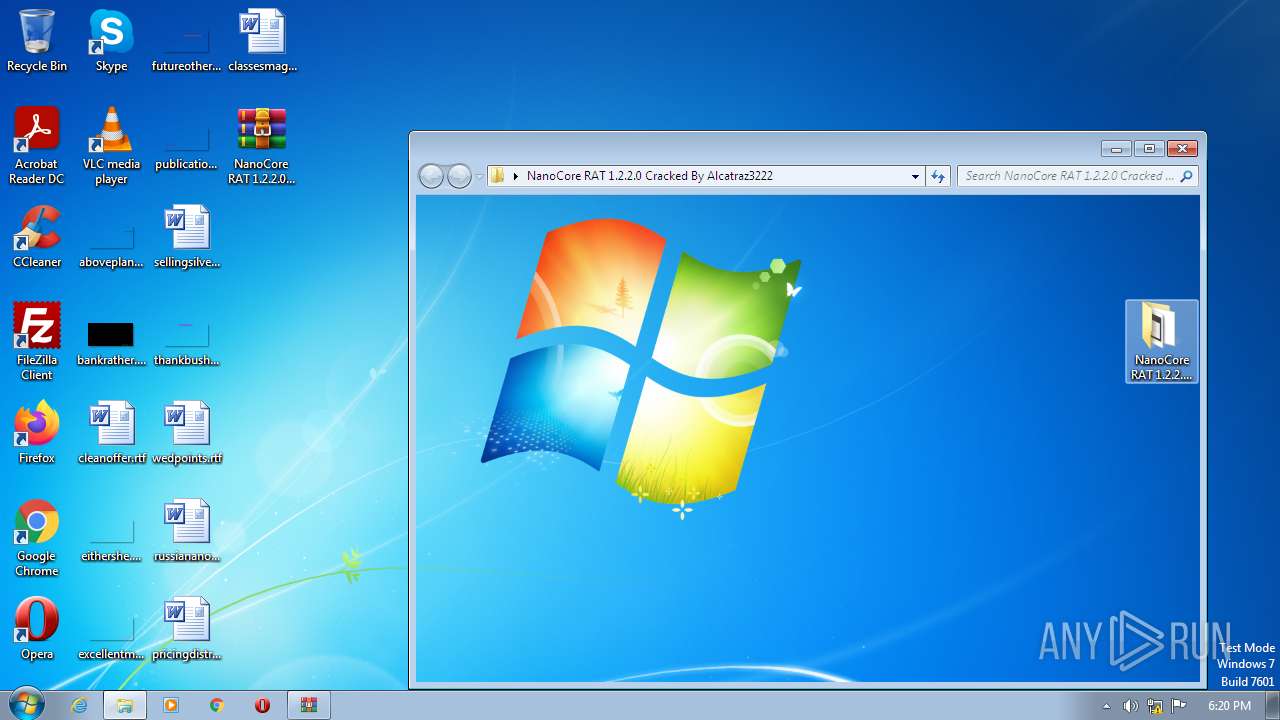Click folder icon in the address bar
1280x720 pixels.
[x=498, y=176]
